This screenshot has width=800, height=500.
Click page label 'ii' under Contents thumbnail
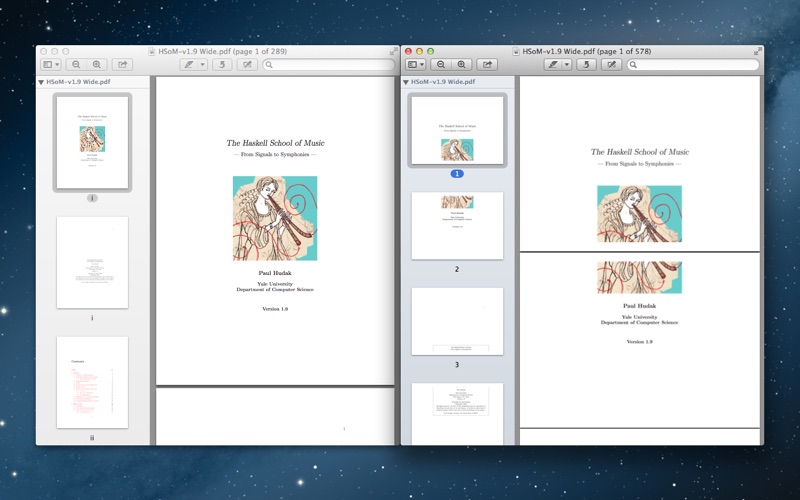click(92, 438)
